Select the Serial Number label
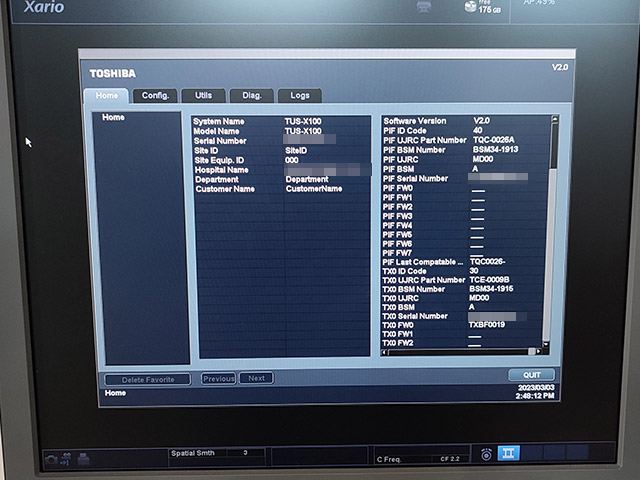 (220, 141)
